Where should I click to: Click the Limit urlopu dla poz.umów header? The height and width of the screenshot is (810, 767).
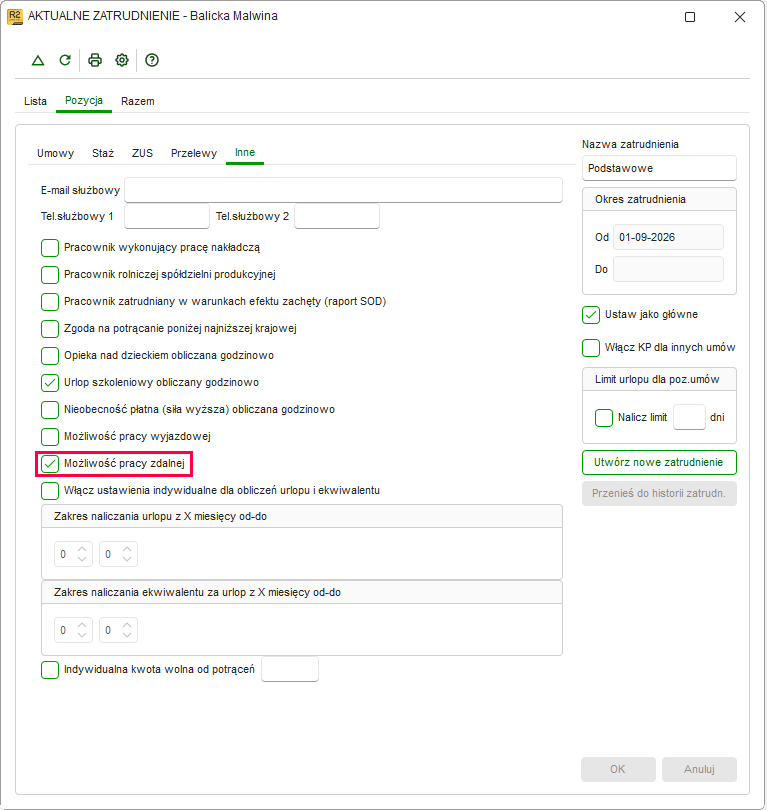pyautogui.click(x=659, y=380)
